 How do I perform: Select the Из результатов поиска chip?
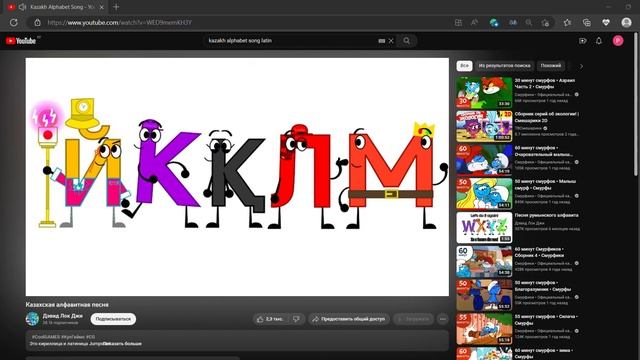pyautogui.click(x=504, y=66)
